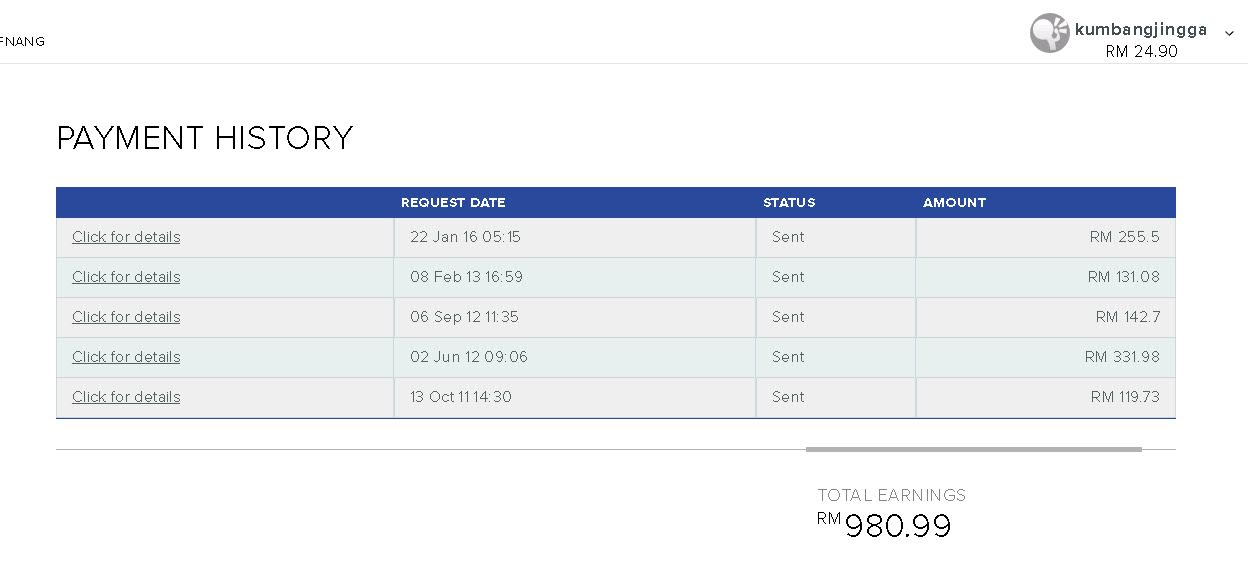Open details for the 22 Jan 16 payment
This screenshot has width=1248, height=576.
126,237
